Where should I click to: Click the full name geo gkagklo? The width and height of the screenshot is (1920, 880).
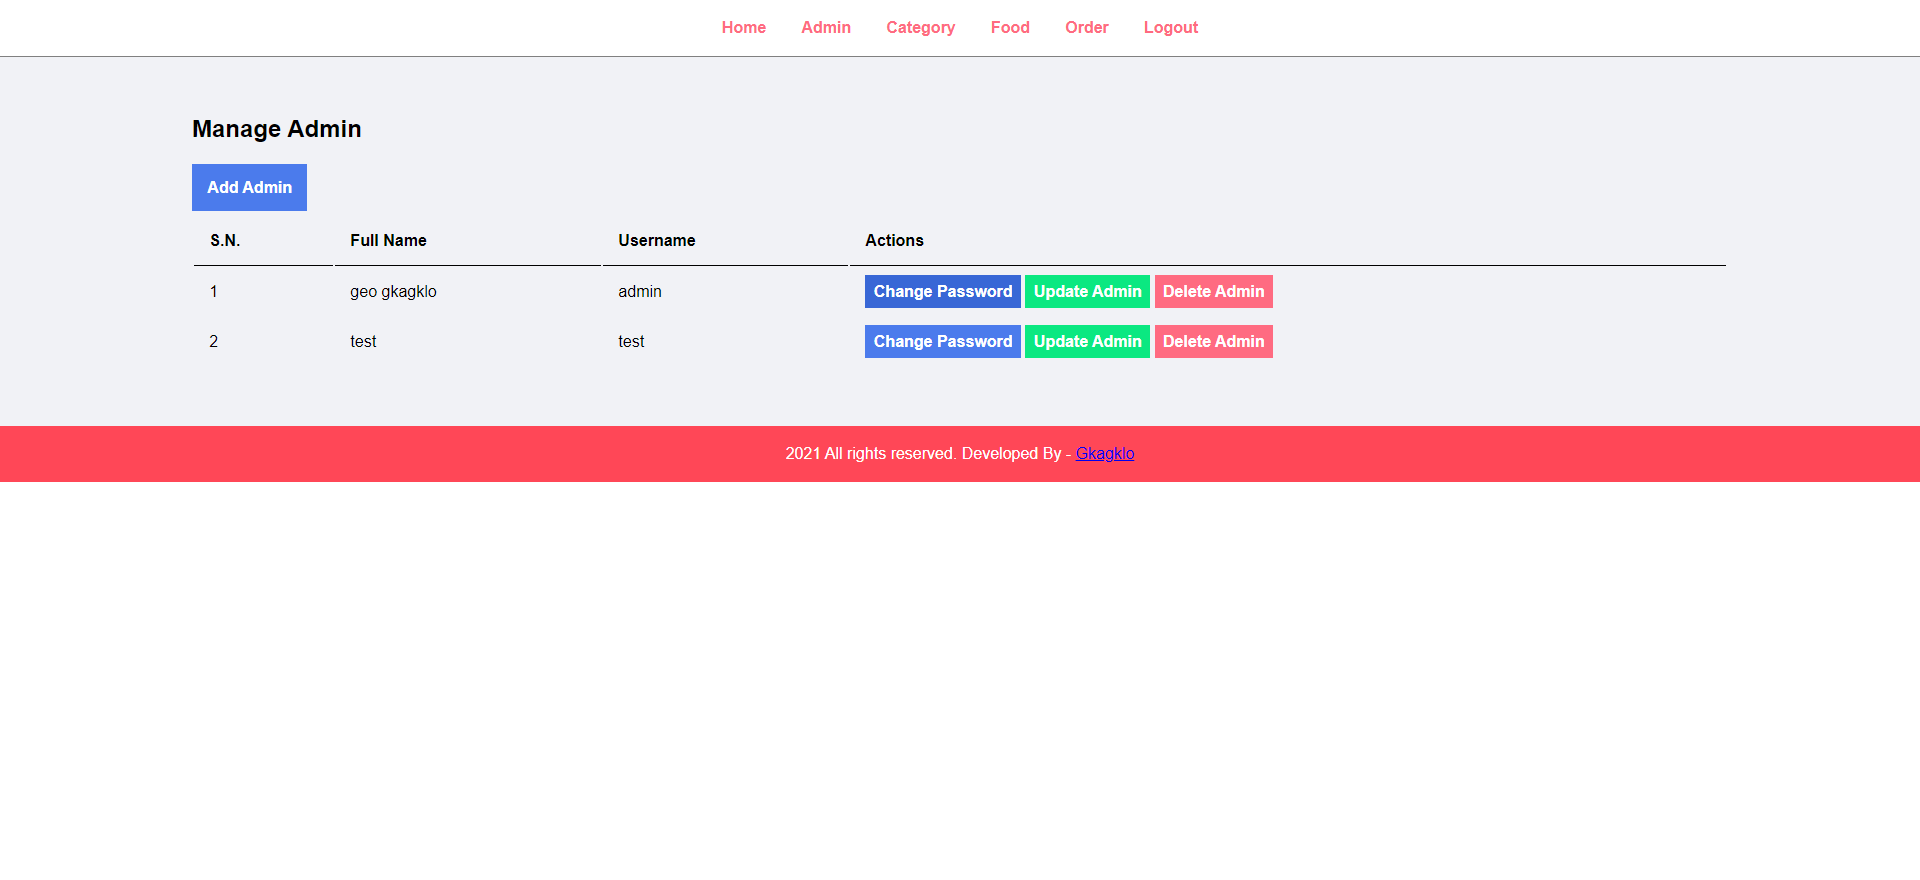393,291
